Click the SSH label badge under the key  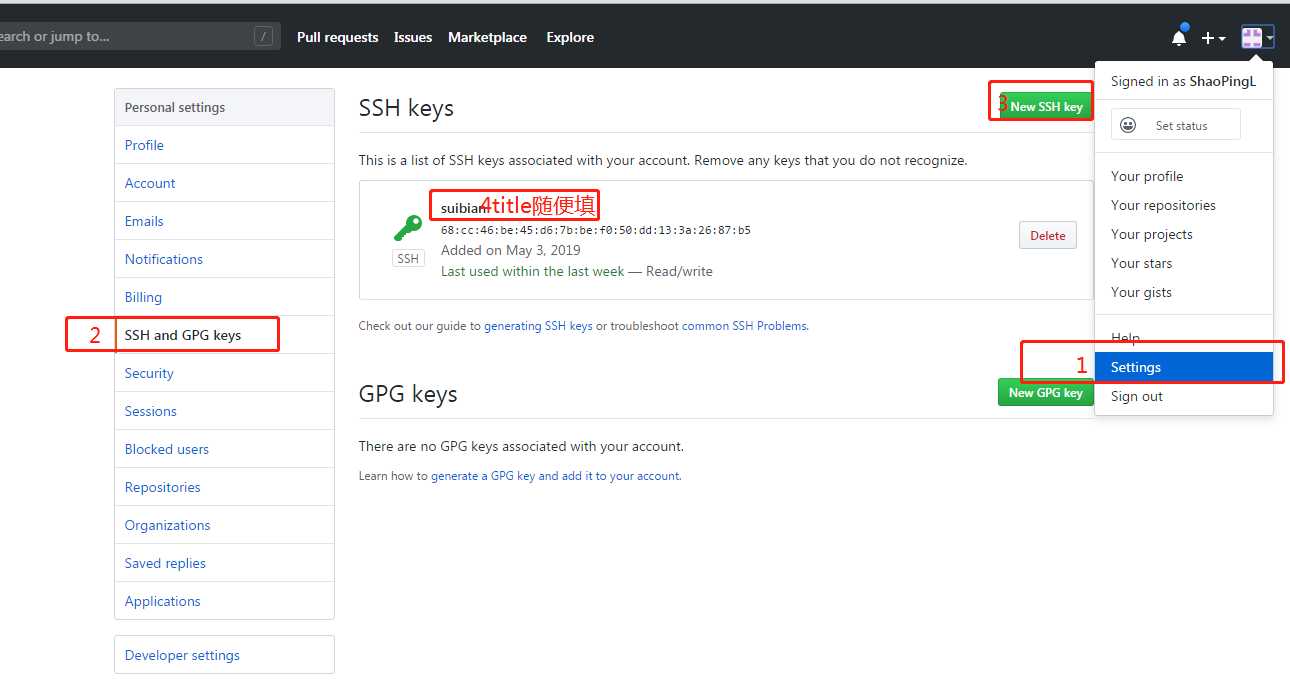pos(408,259)
